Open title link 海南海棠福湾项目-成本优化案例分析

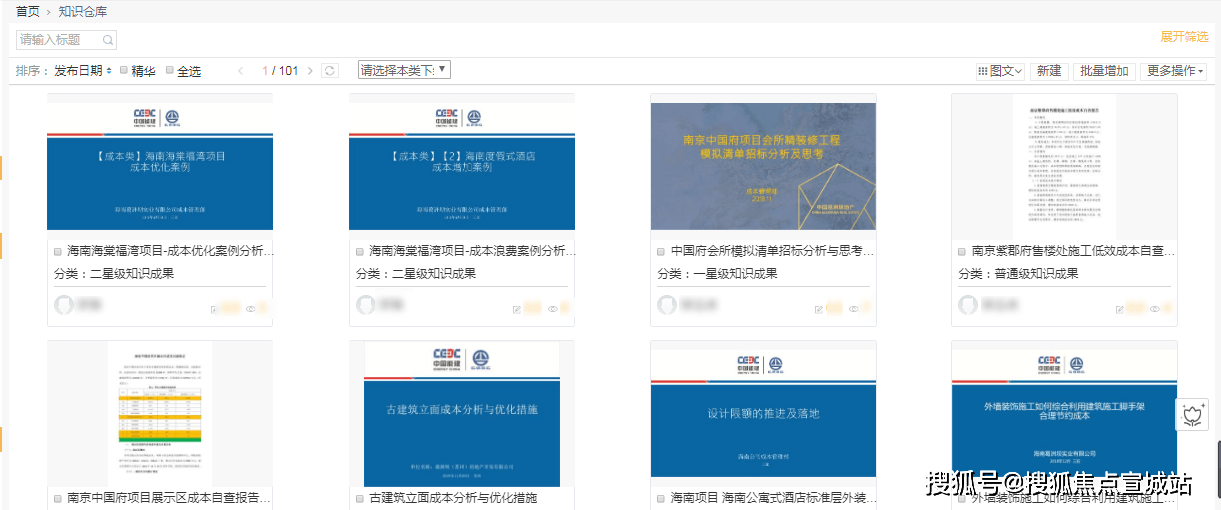170,251
